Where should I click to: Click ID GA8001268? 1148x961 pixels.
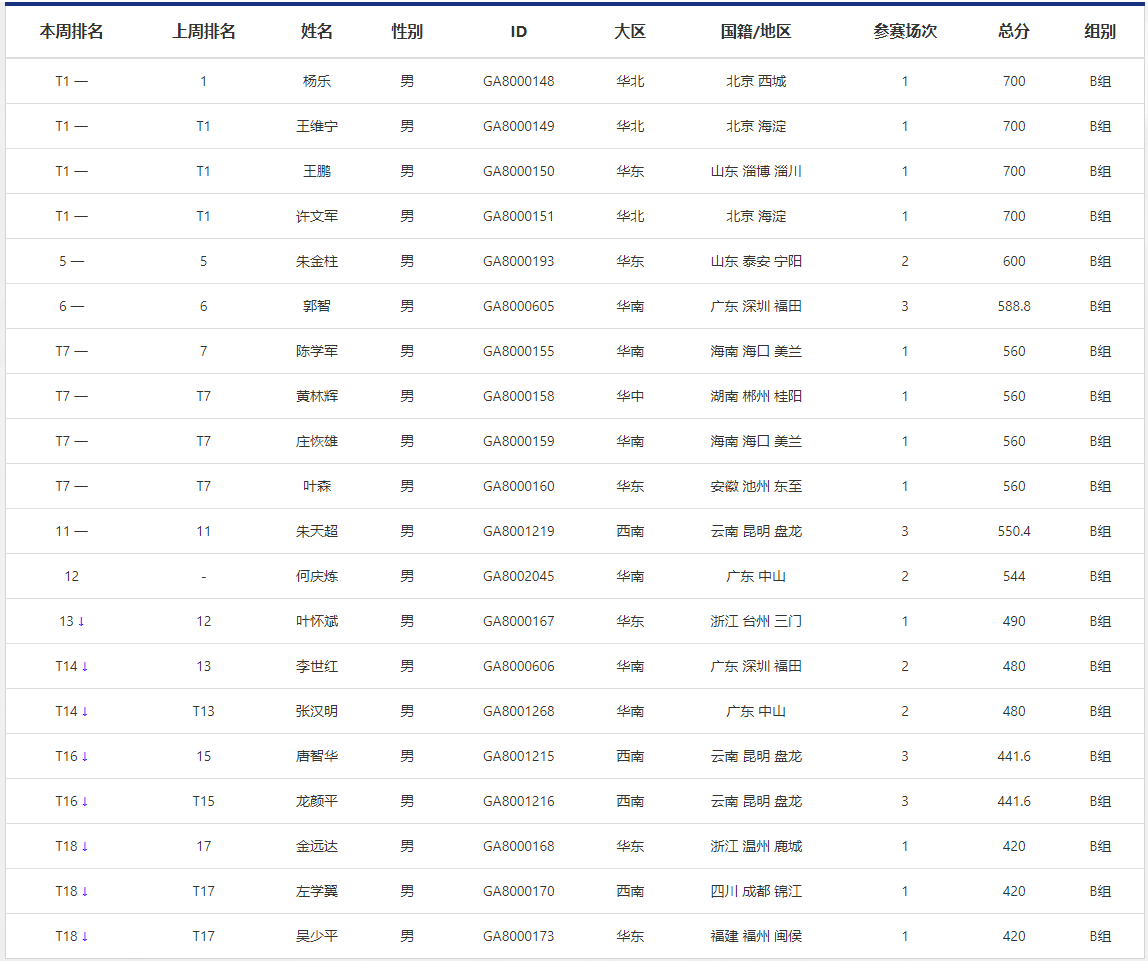click(518, 711)
